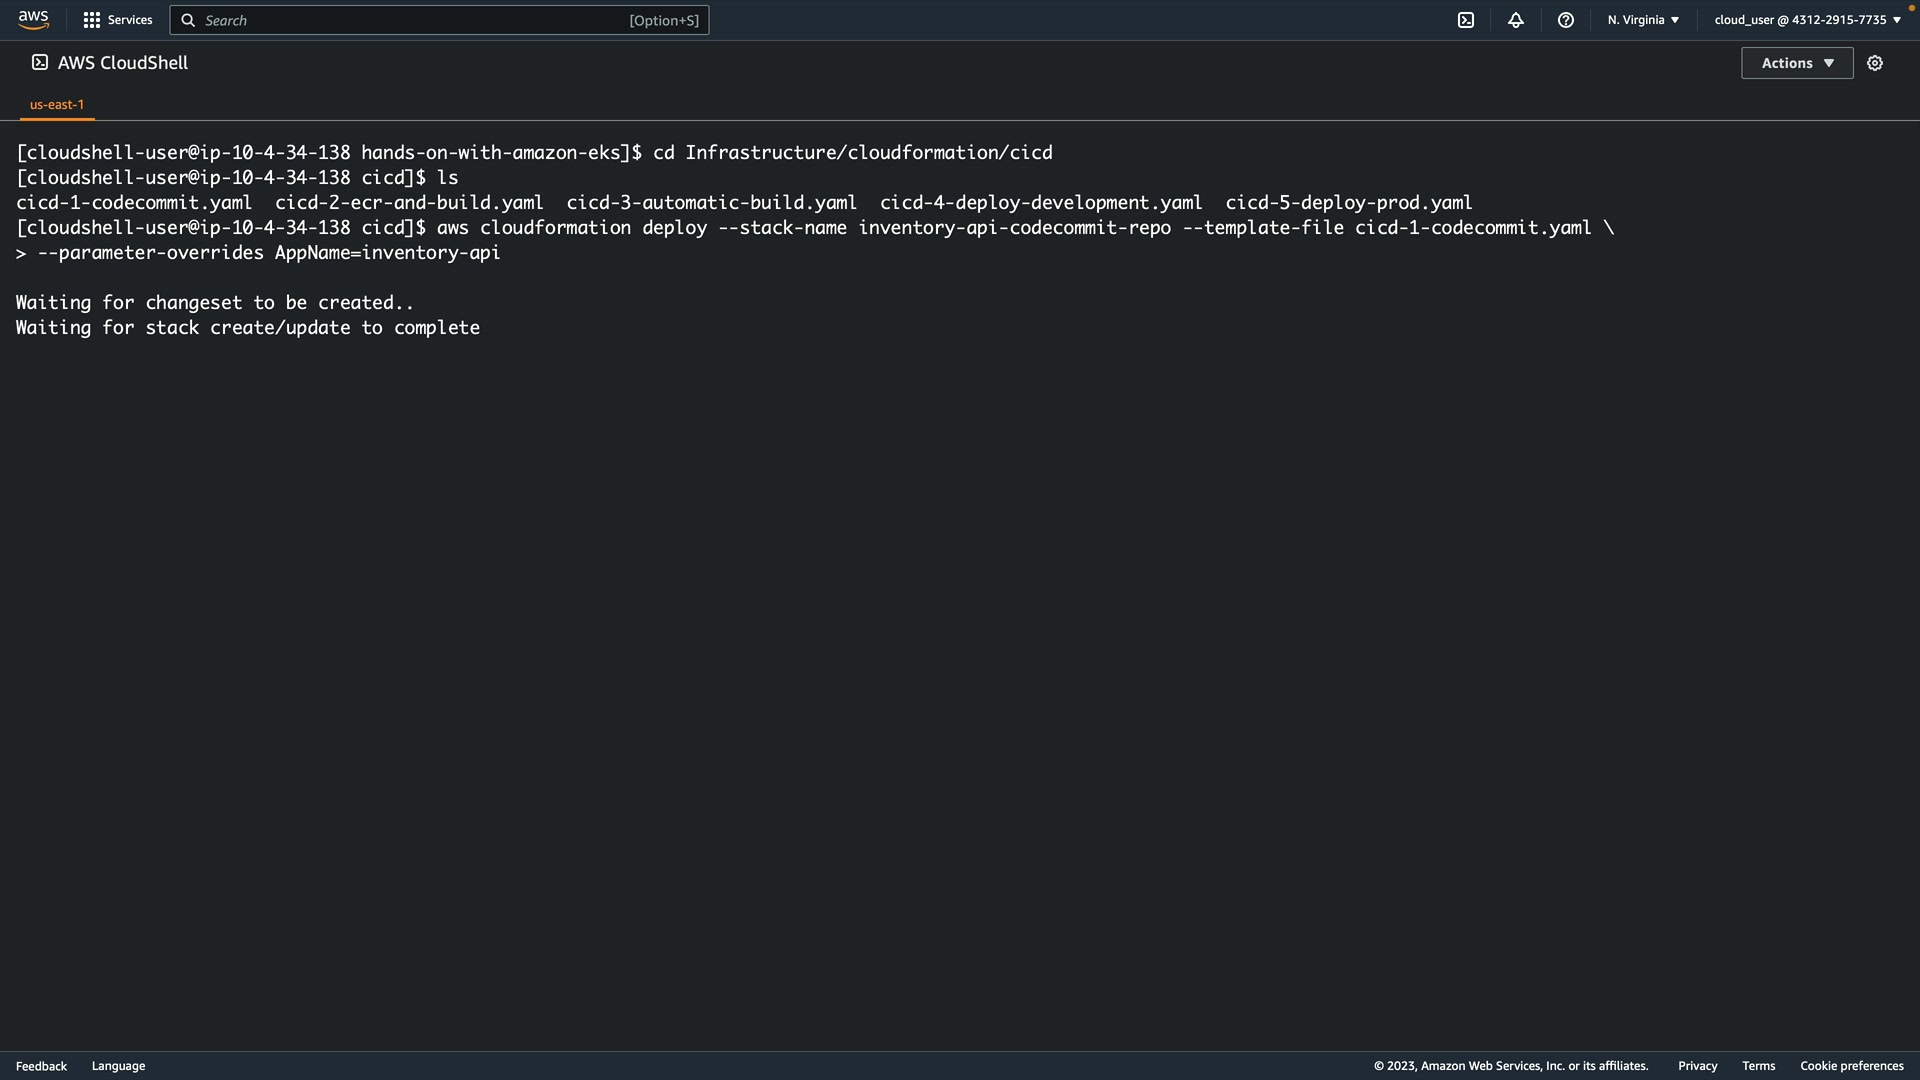
Task: Click the AWS logo home icon
Action: (33, 20)
